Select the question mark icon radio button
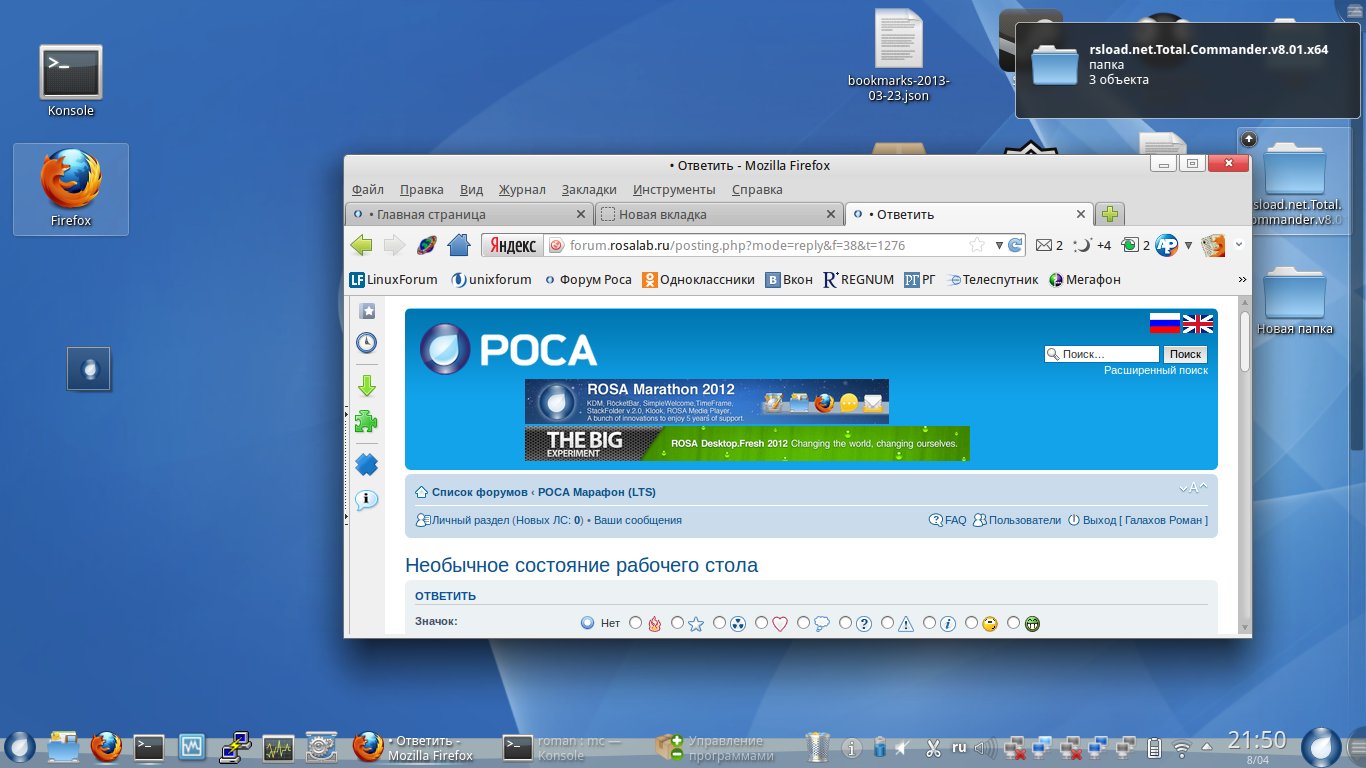The height and width of the screenshot is (768, 1366). 845,623
